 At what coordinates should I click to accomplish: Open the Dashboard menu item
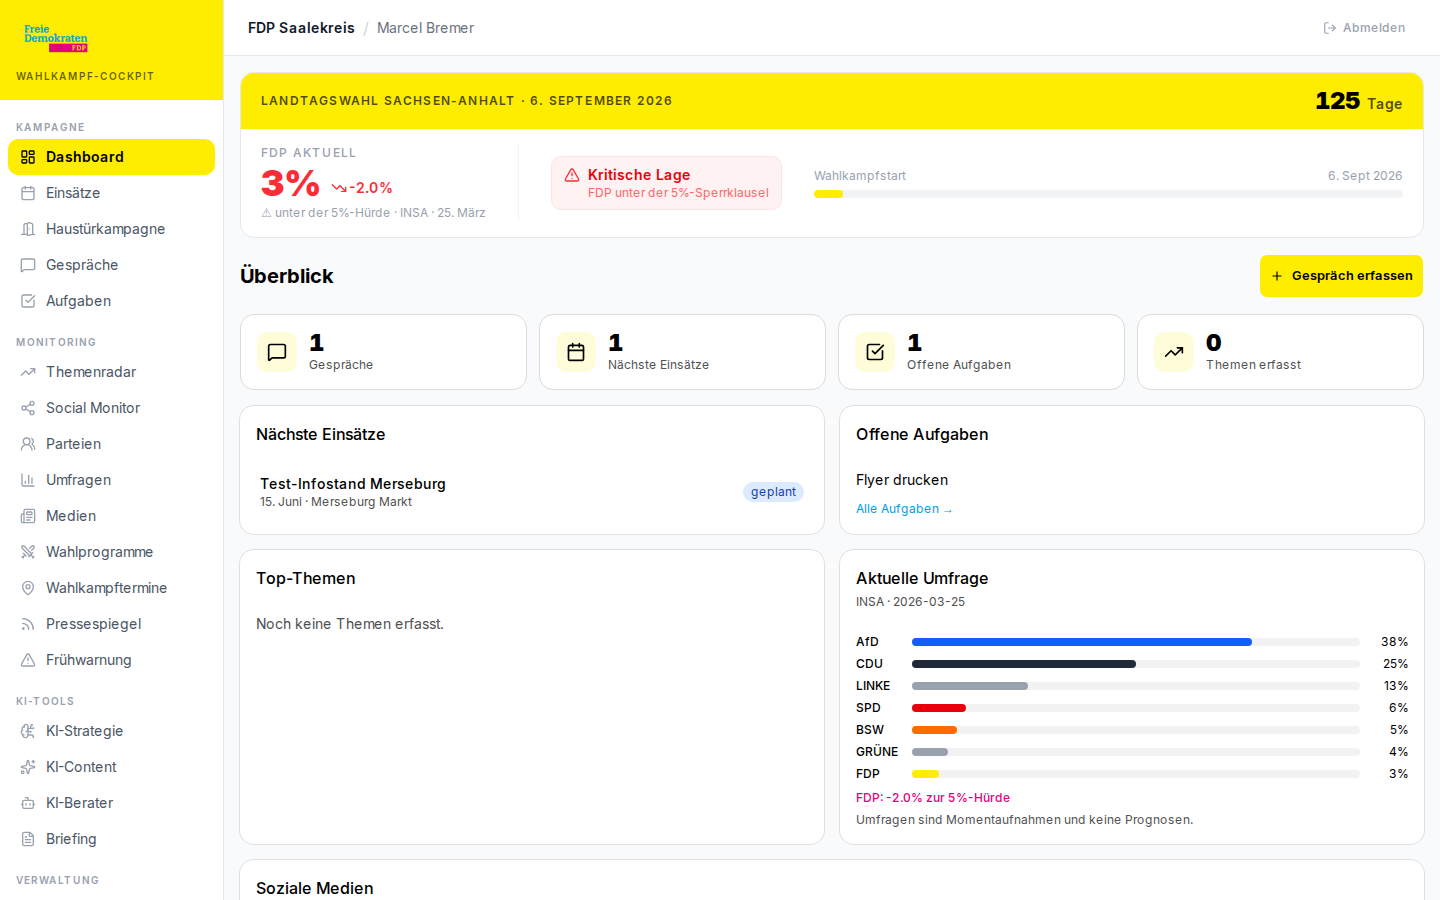(111, 157)
